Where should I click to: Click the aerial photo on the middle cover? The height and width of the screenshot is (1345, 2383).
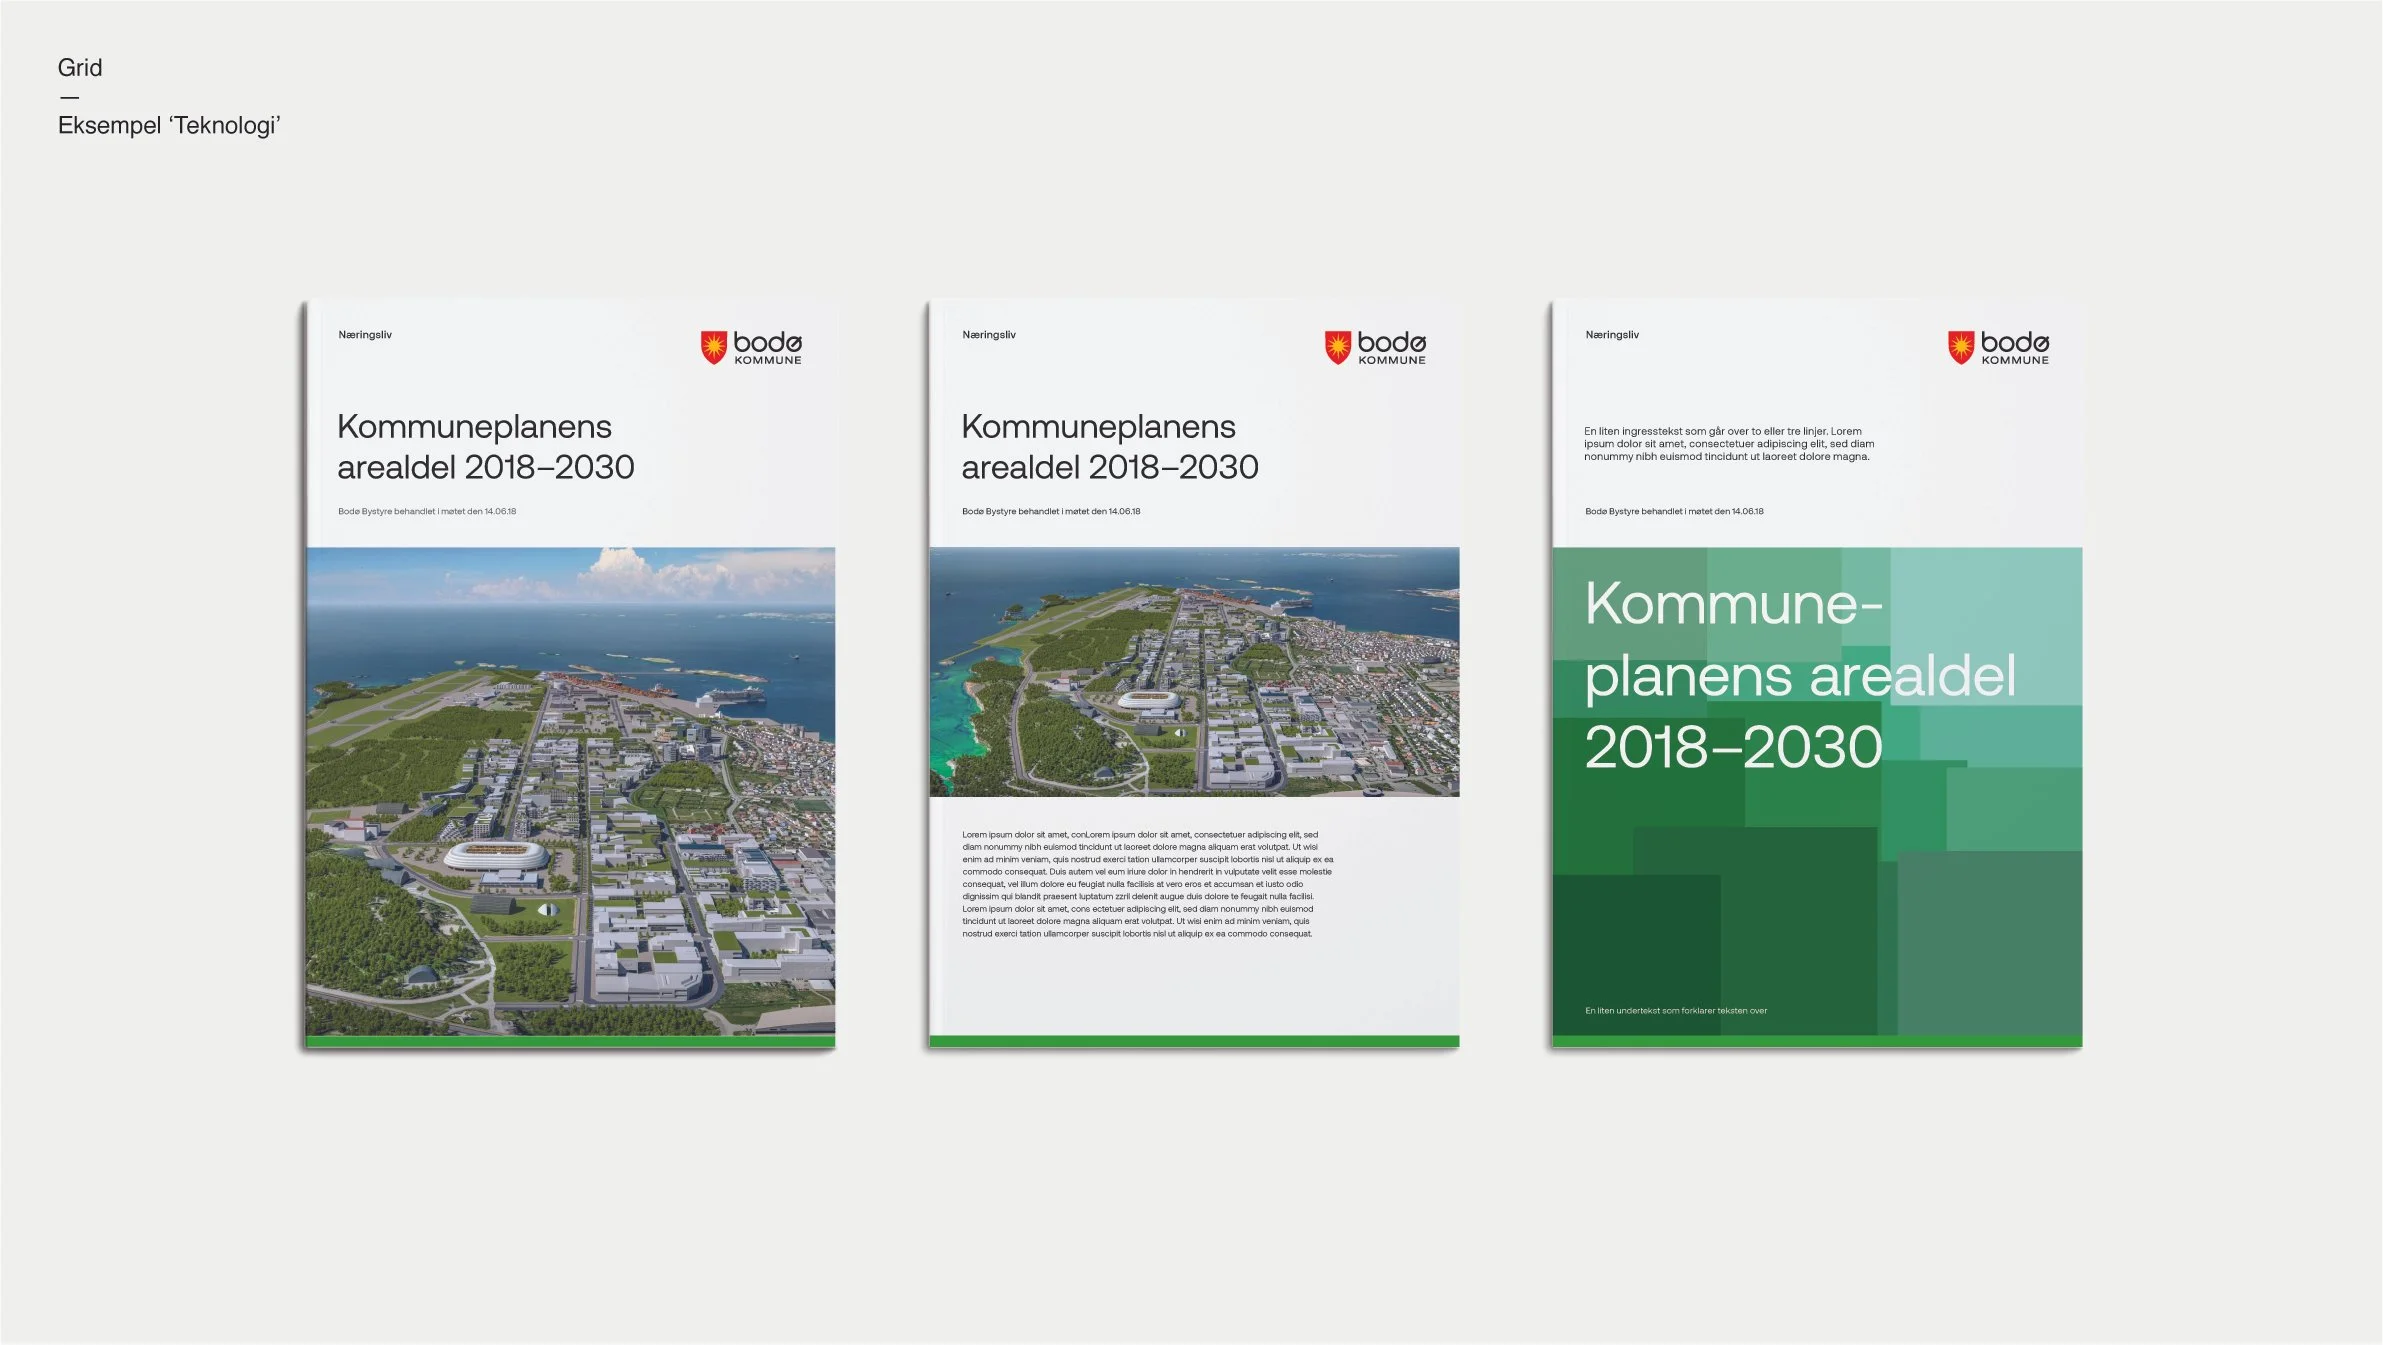[1194, 672]
